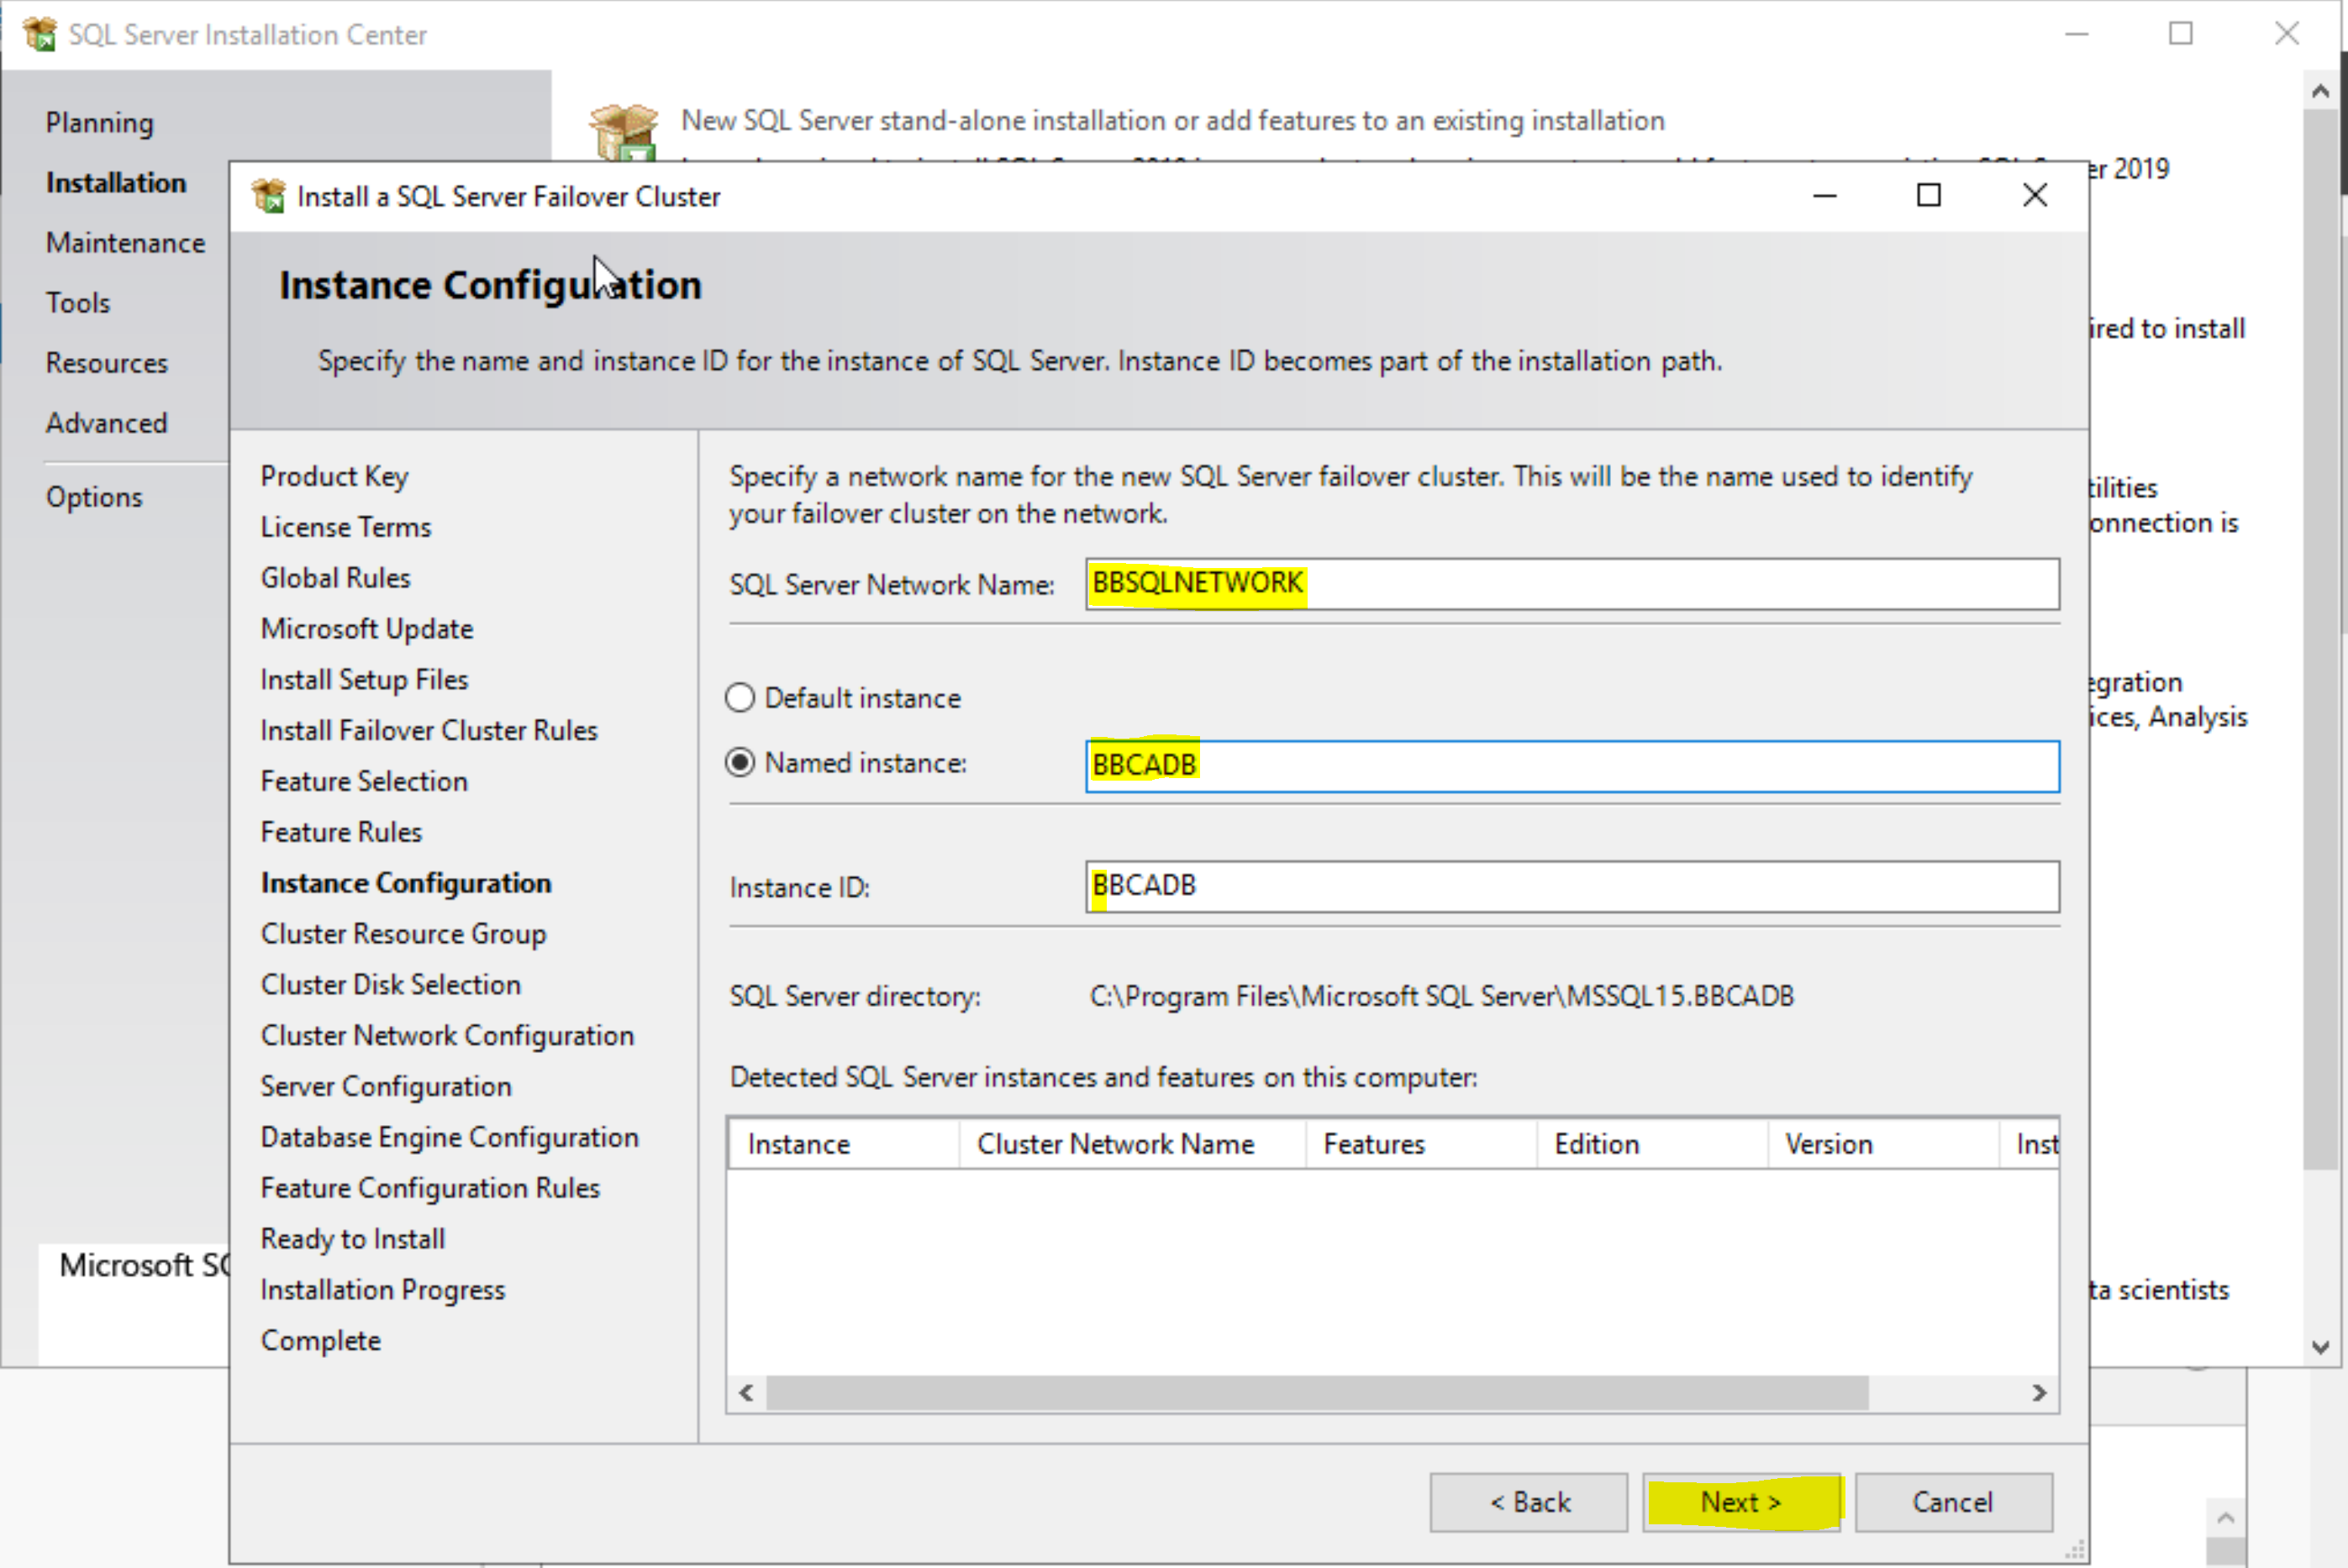Image resolution: width=2348 pixels, height=1568 pixels.
Task: Sort by Cluster Network Name column header
Action: [1132, 1144]
